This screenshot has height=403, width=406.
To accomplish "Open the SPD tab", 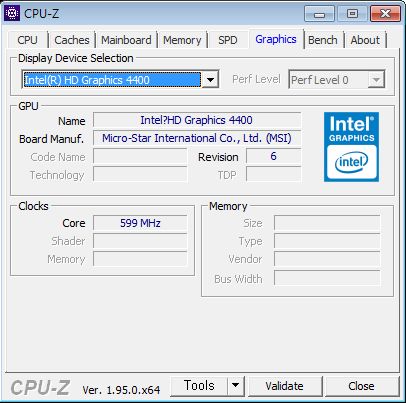I will coord(228,40).
